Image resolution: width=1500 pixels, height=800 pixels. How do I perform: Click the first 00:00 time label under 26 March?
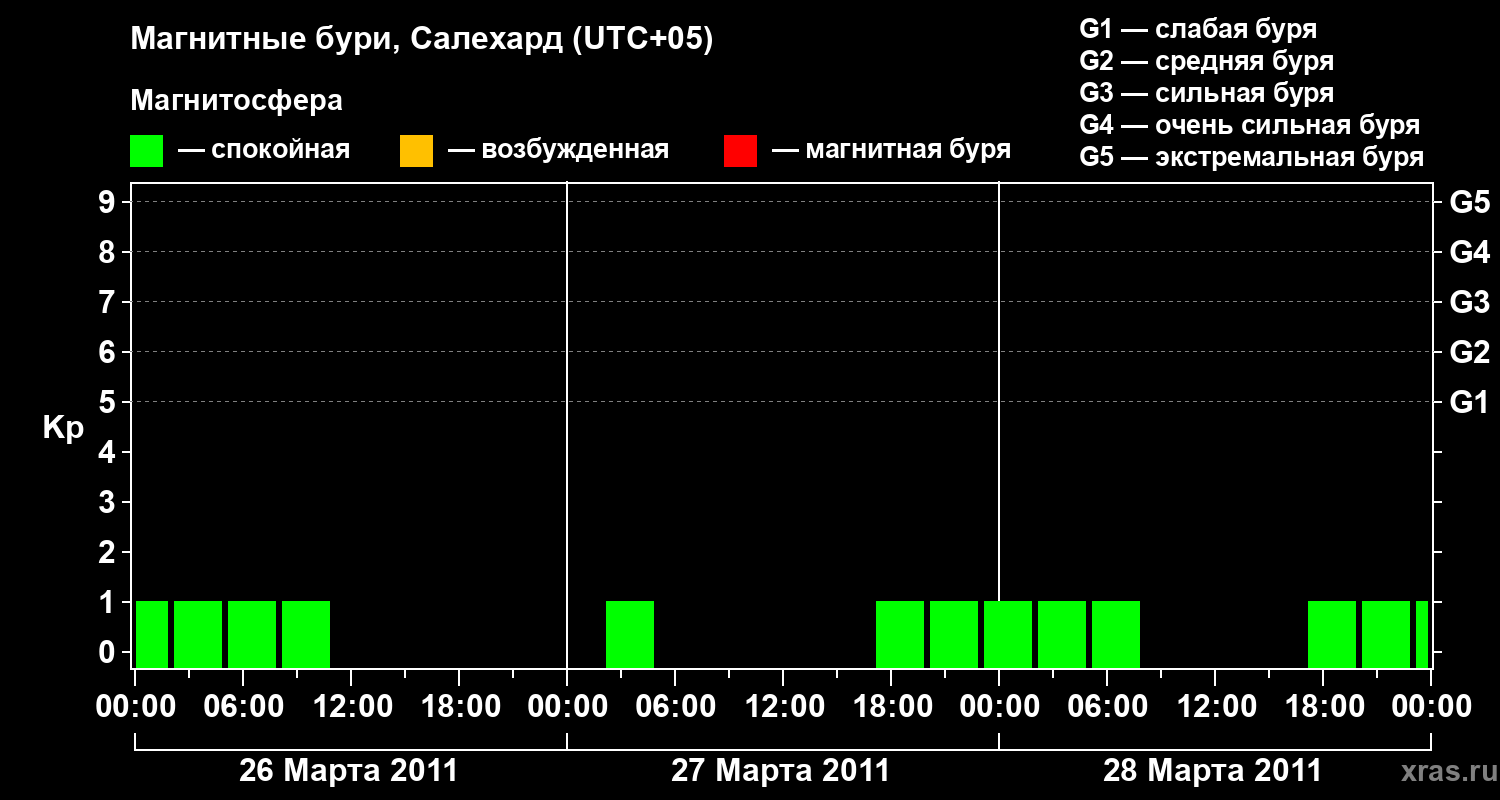point(135,707)
